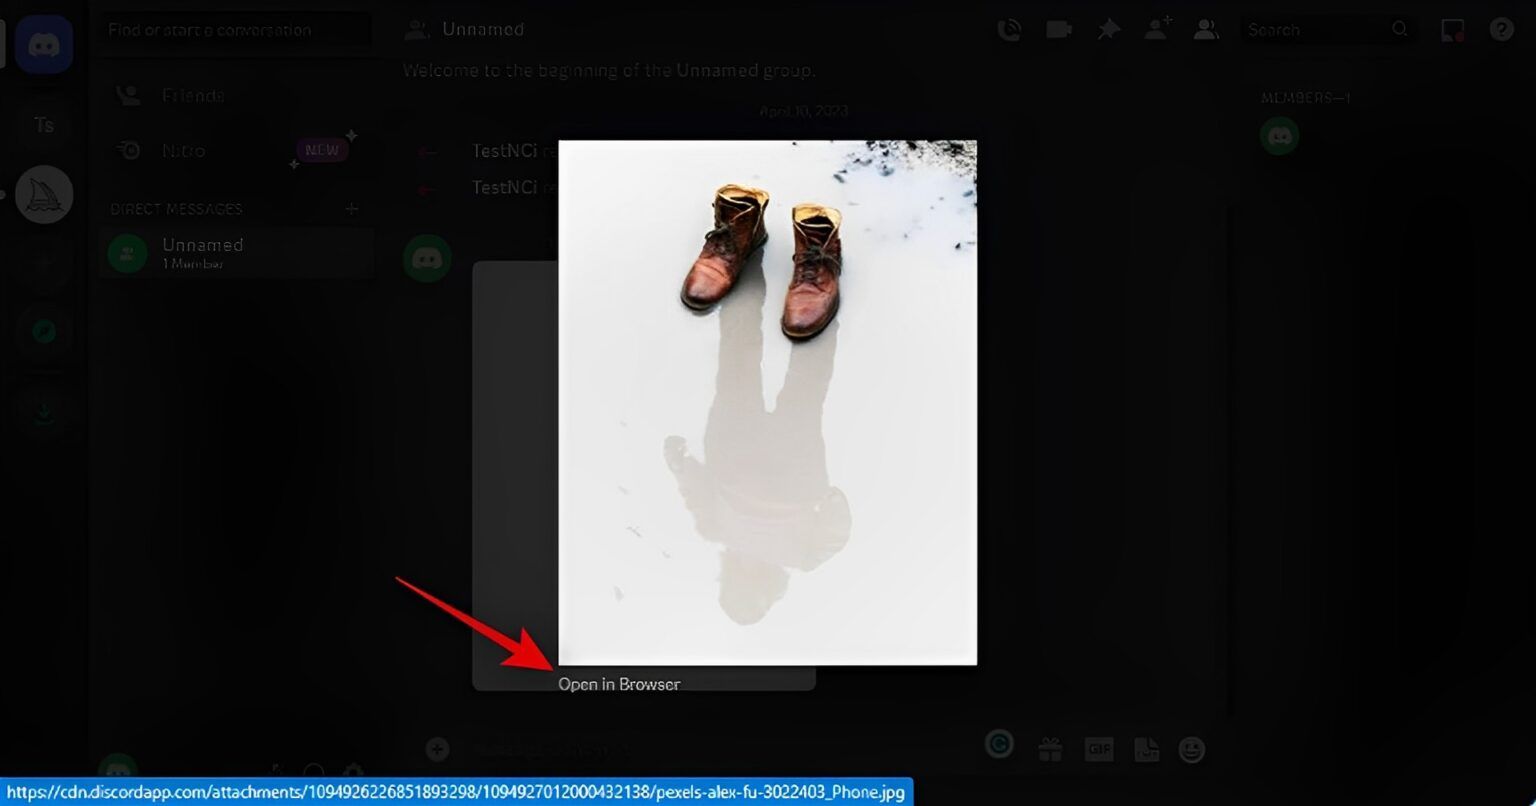Open the pinned messages panel
The image size is (1536, 806).
coord(1108,29)
